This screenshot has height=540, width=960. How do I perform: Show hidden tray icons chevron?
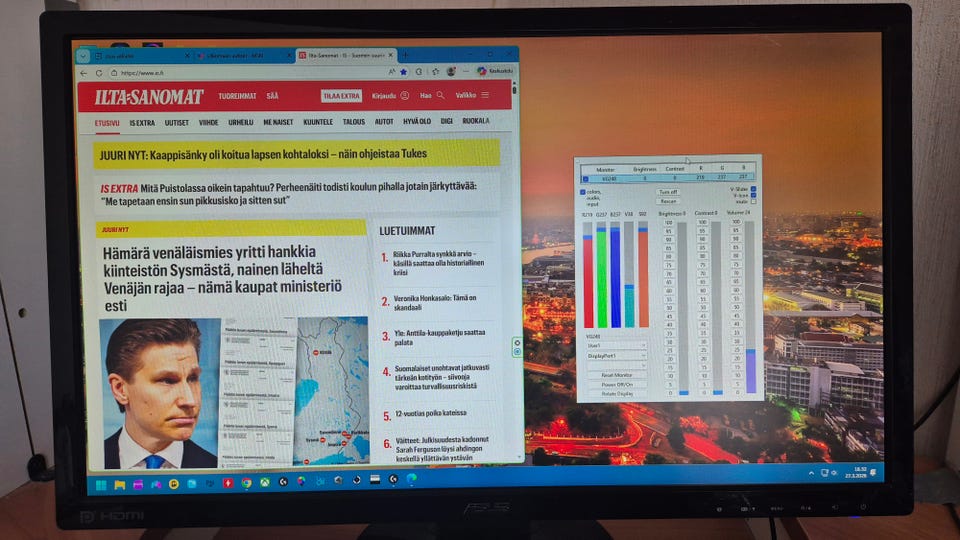pyautogui.click(x=811, y=473)
